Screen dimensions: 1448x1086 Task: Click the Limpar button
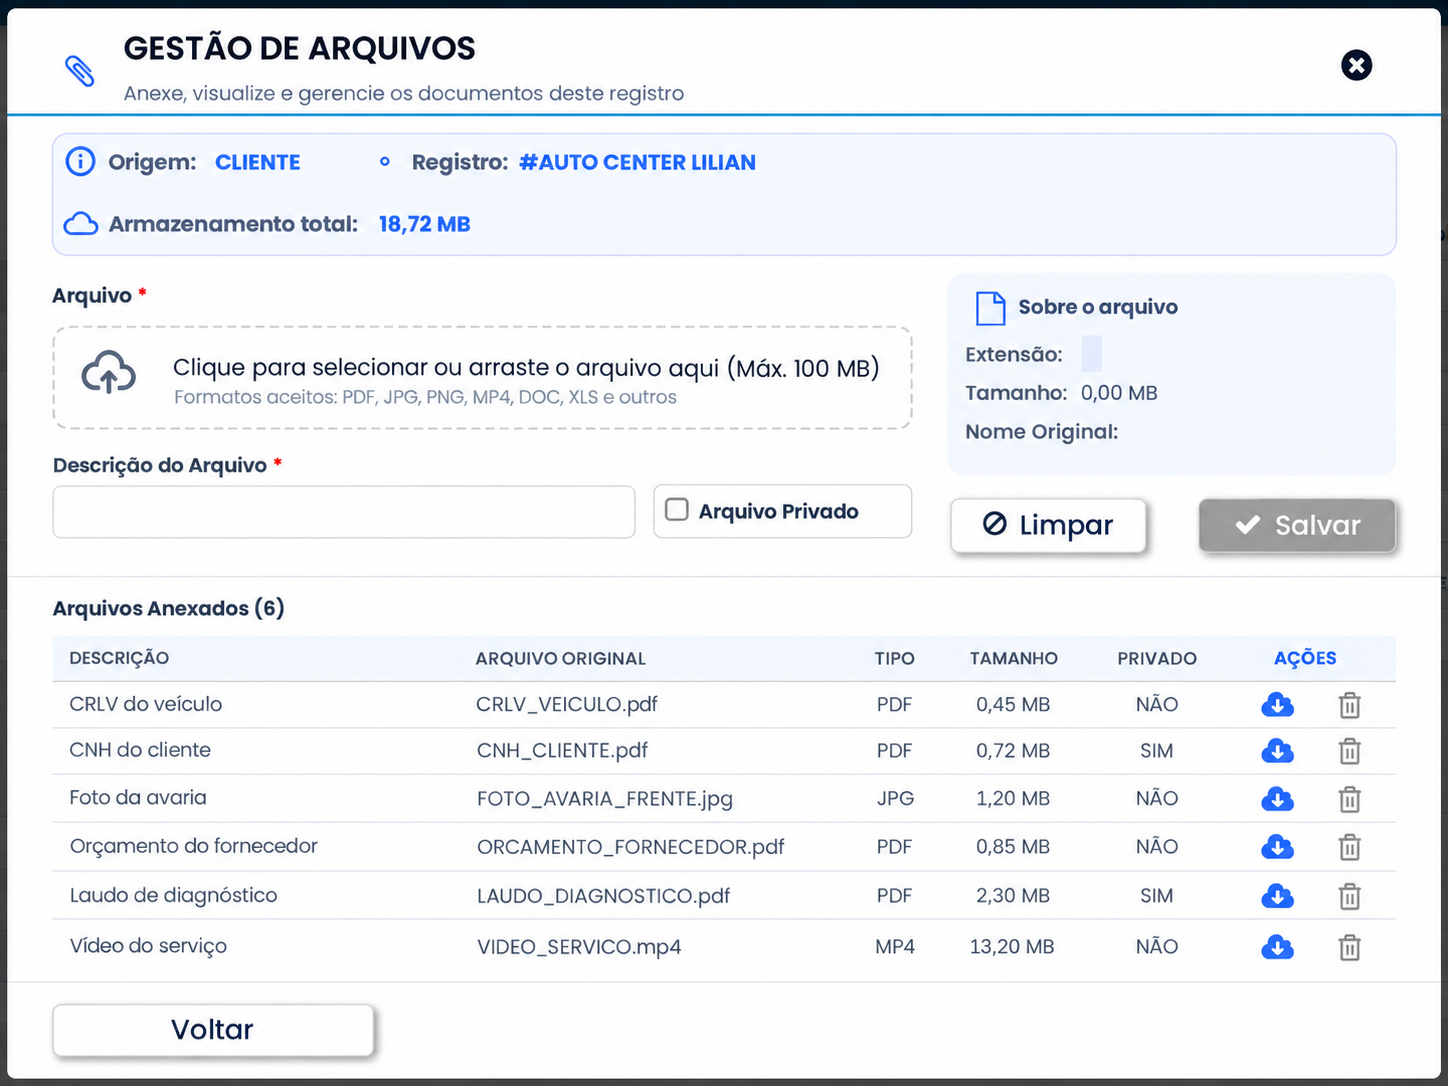[1048, 525]
